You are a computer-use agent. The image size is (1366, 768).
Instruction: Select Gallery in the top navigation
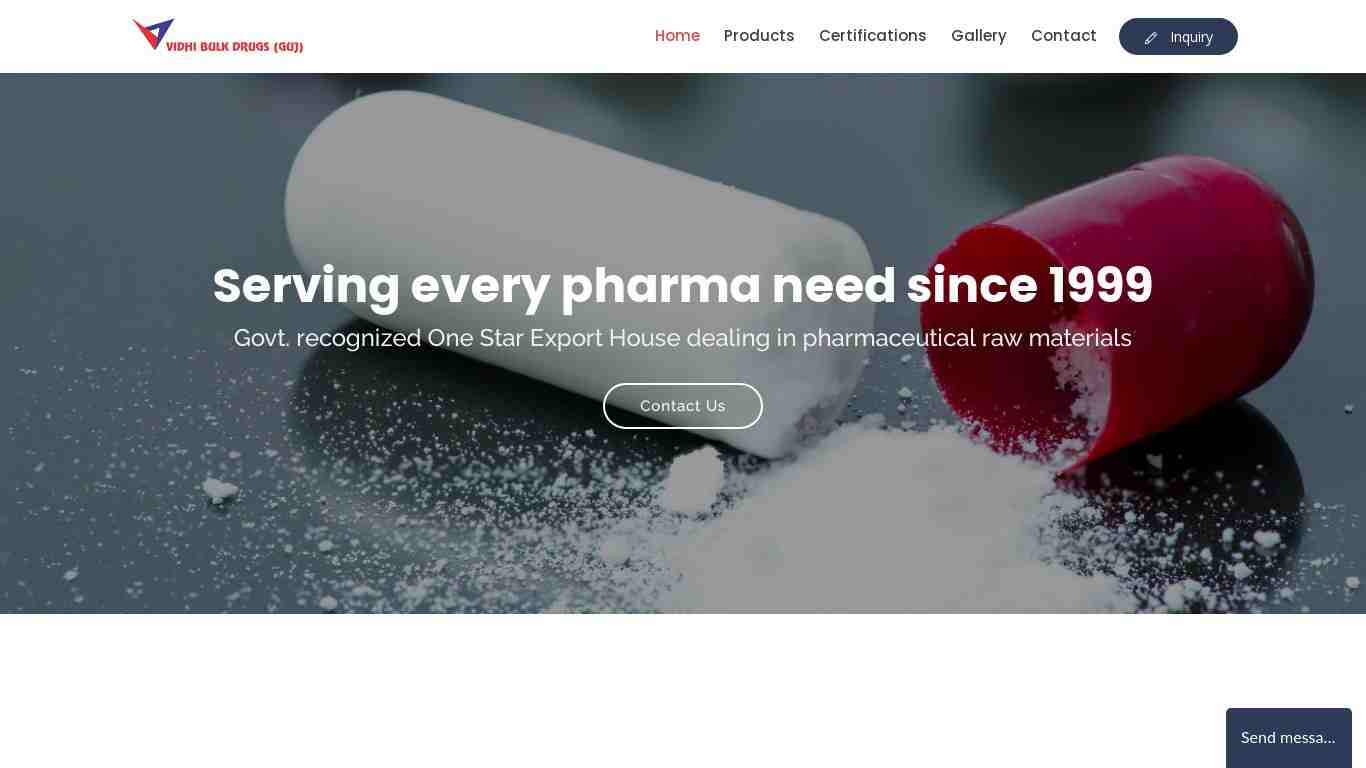click(978, 36)
